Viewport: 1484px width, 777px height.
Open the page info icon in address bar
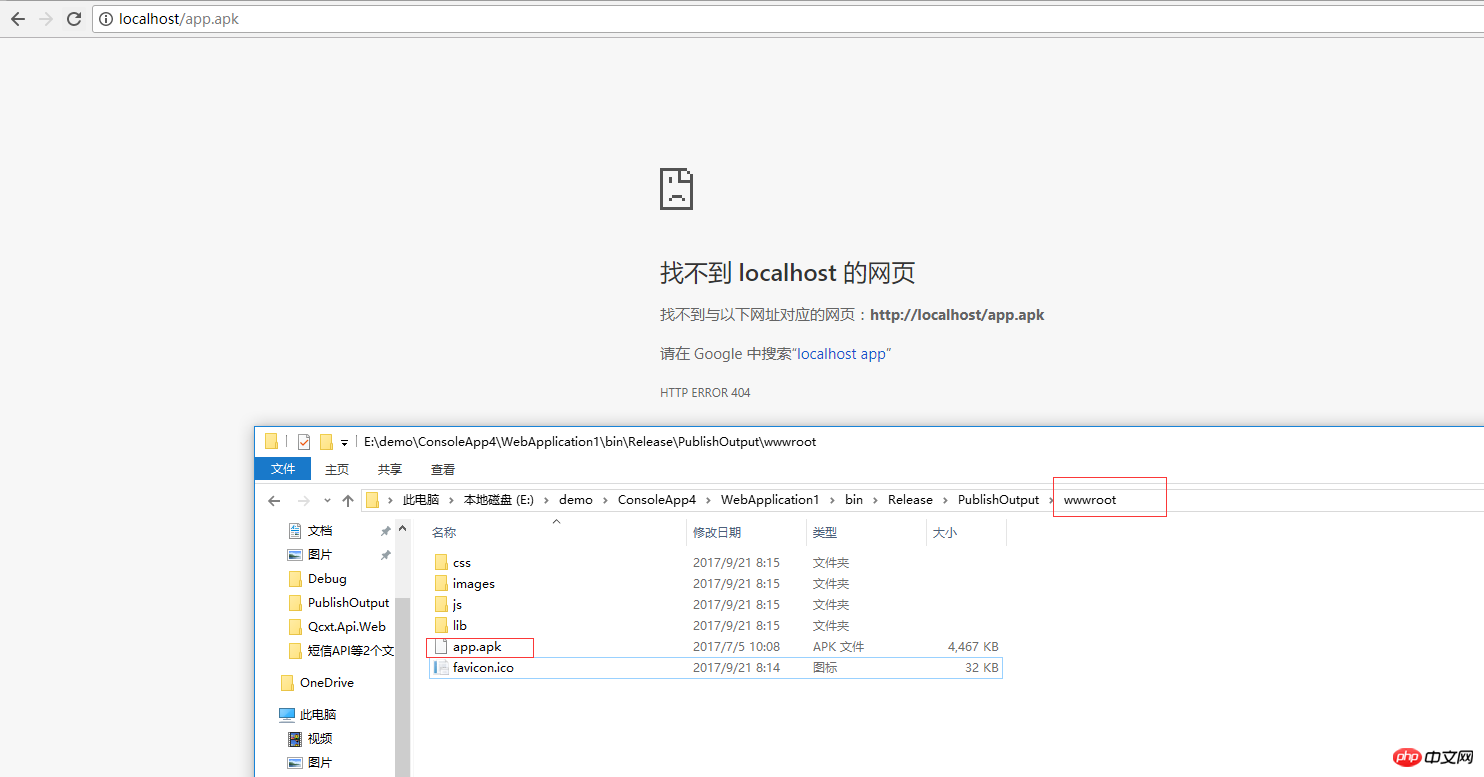pos(106,18)
